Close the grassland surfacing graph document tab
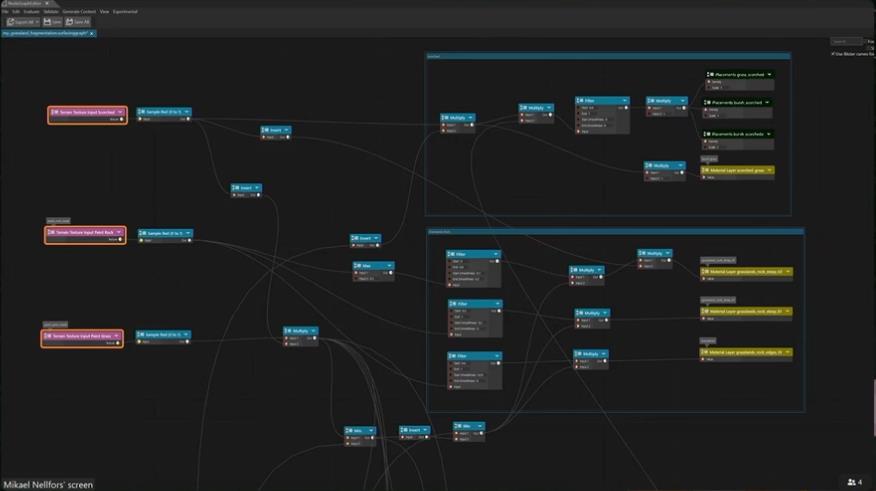Image resolution: width=876 pixels, height=491 pixels. point(92,34)
